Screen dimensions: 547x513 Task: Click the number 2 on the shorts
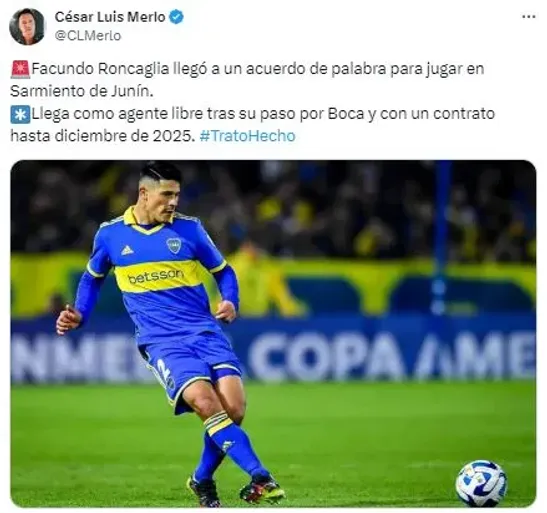(163, 369)
